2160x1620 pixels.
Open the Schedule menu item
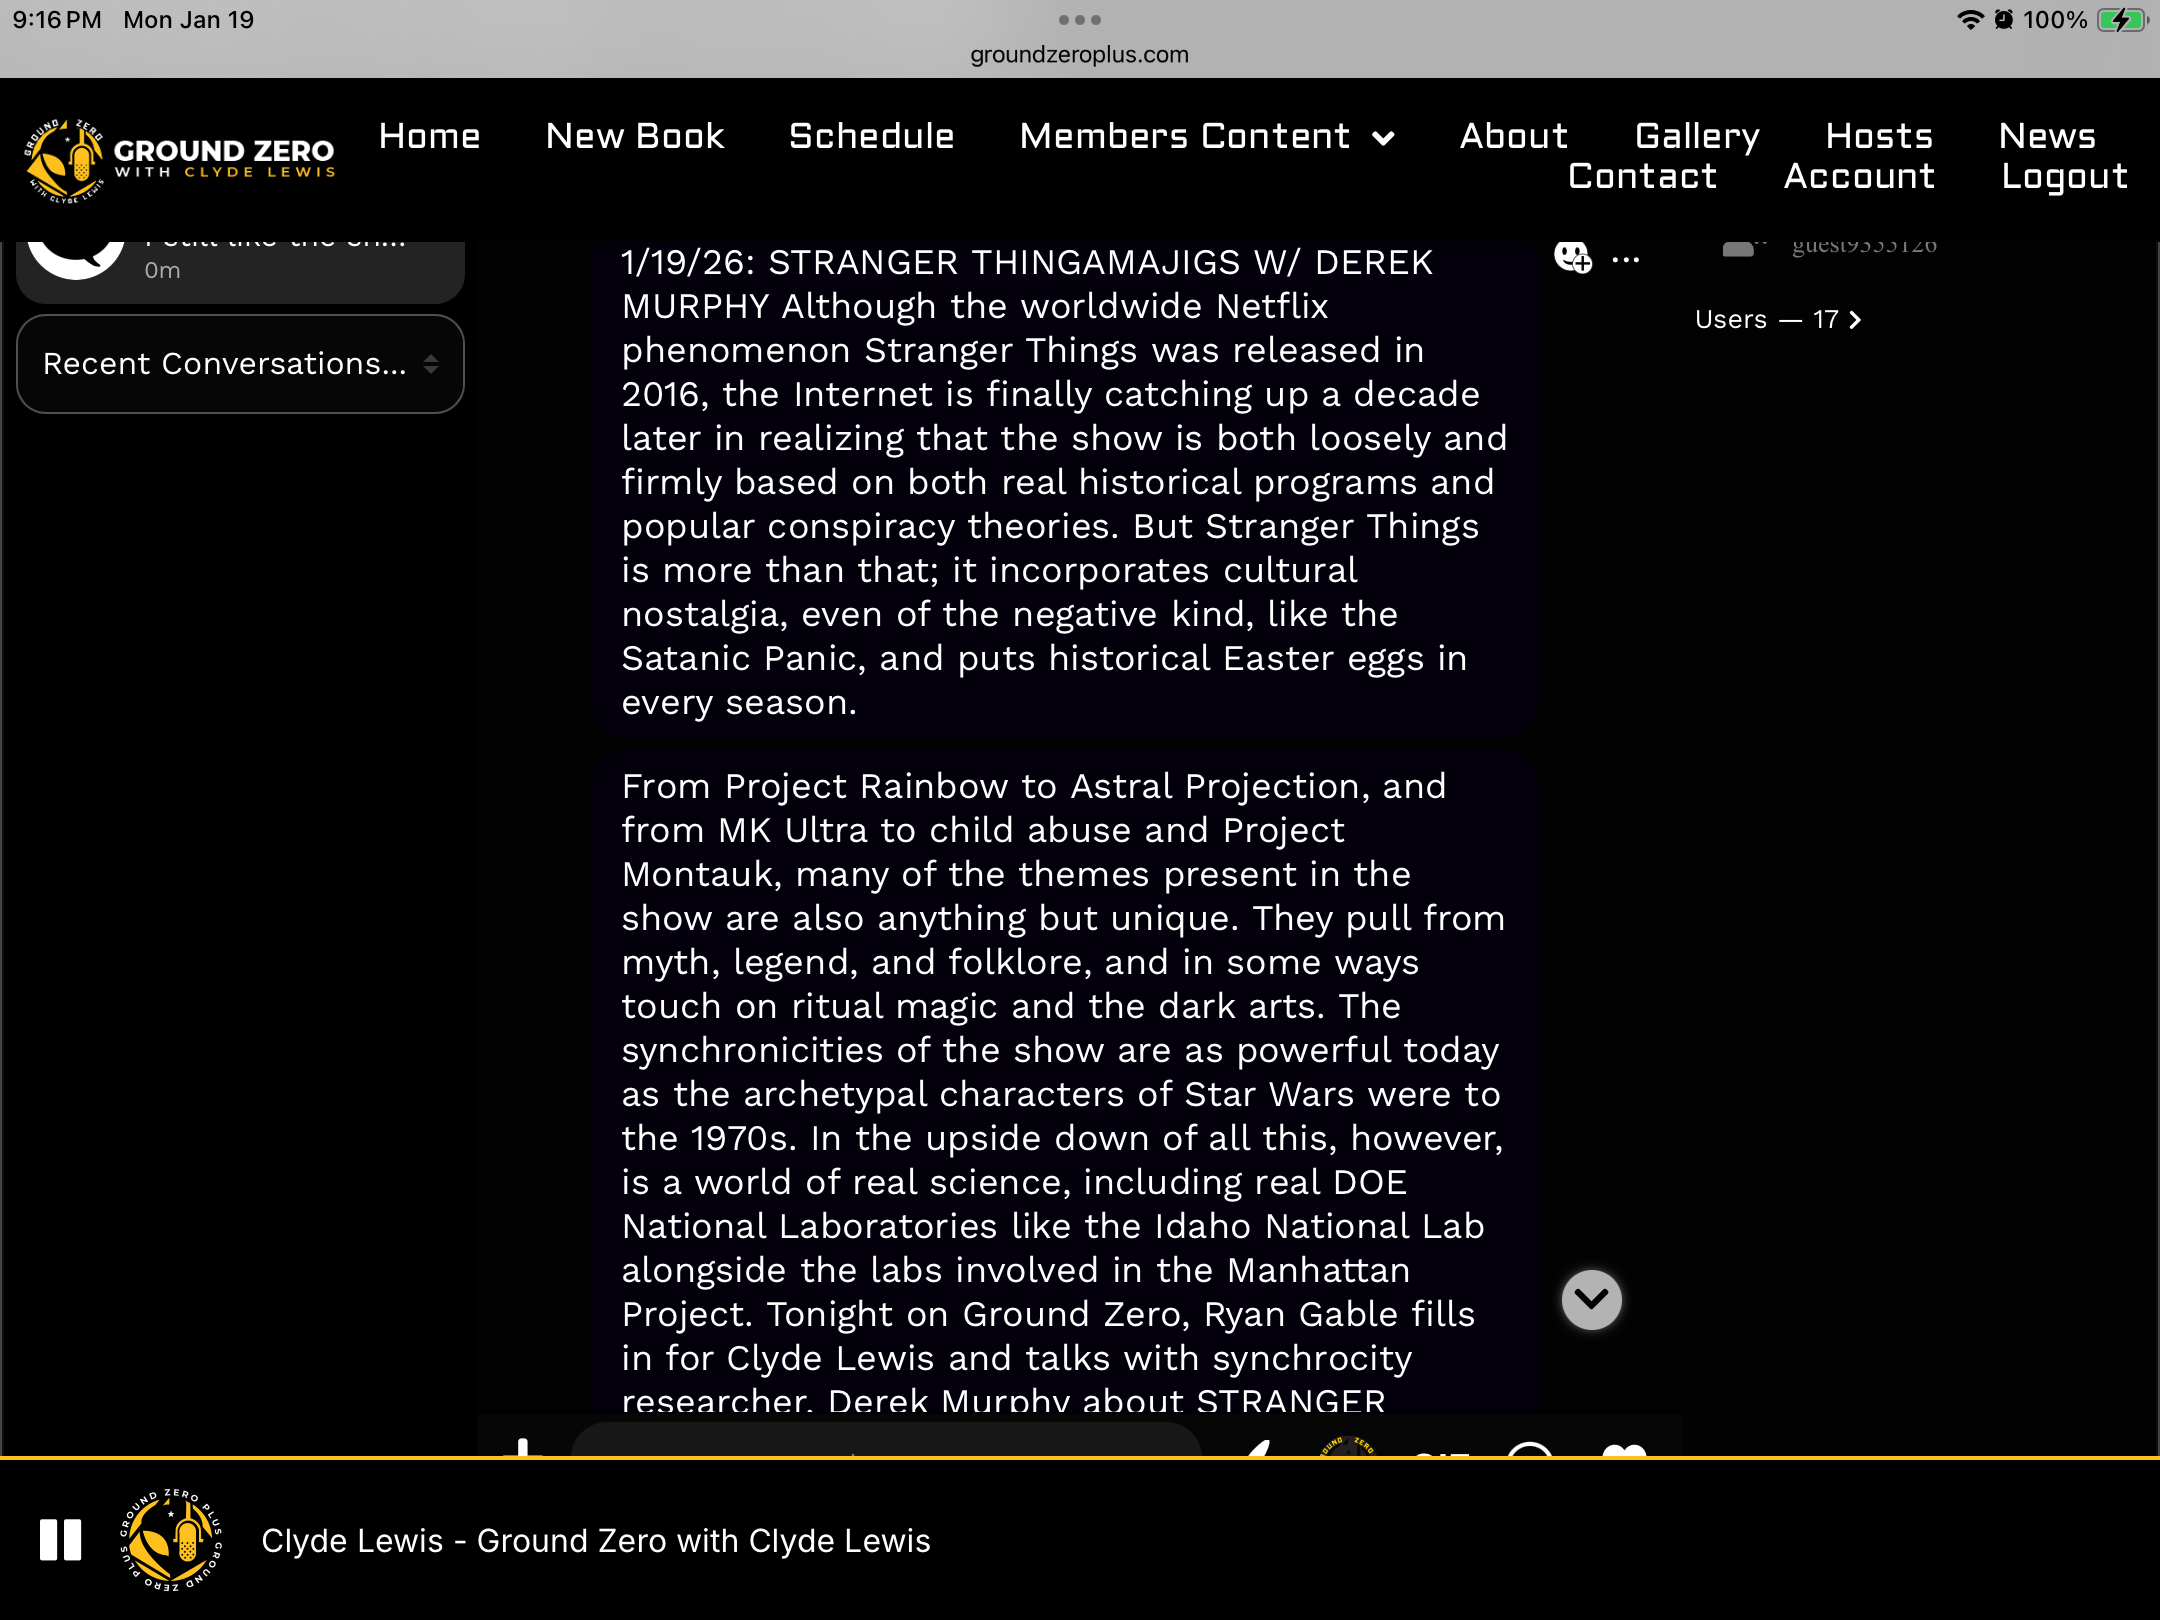tap(871, 137)
